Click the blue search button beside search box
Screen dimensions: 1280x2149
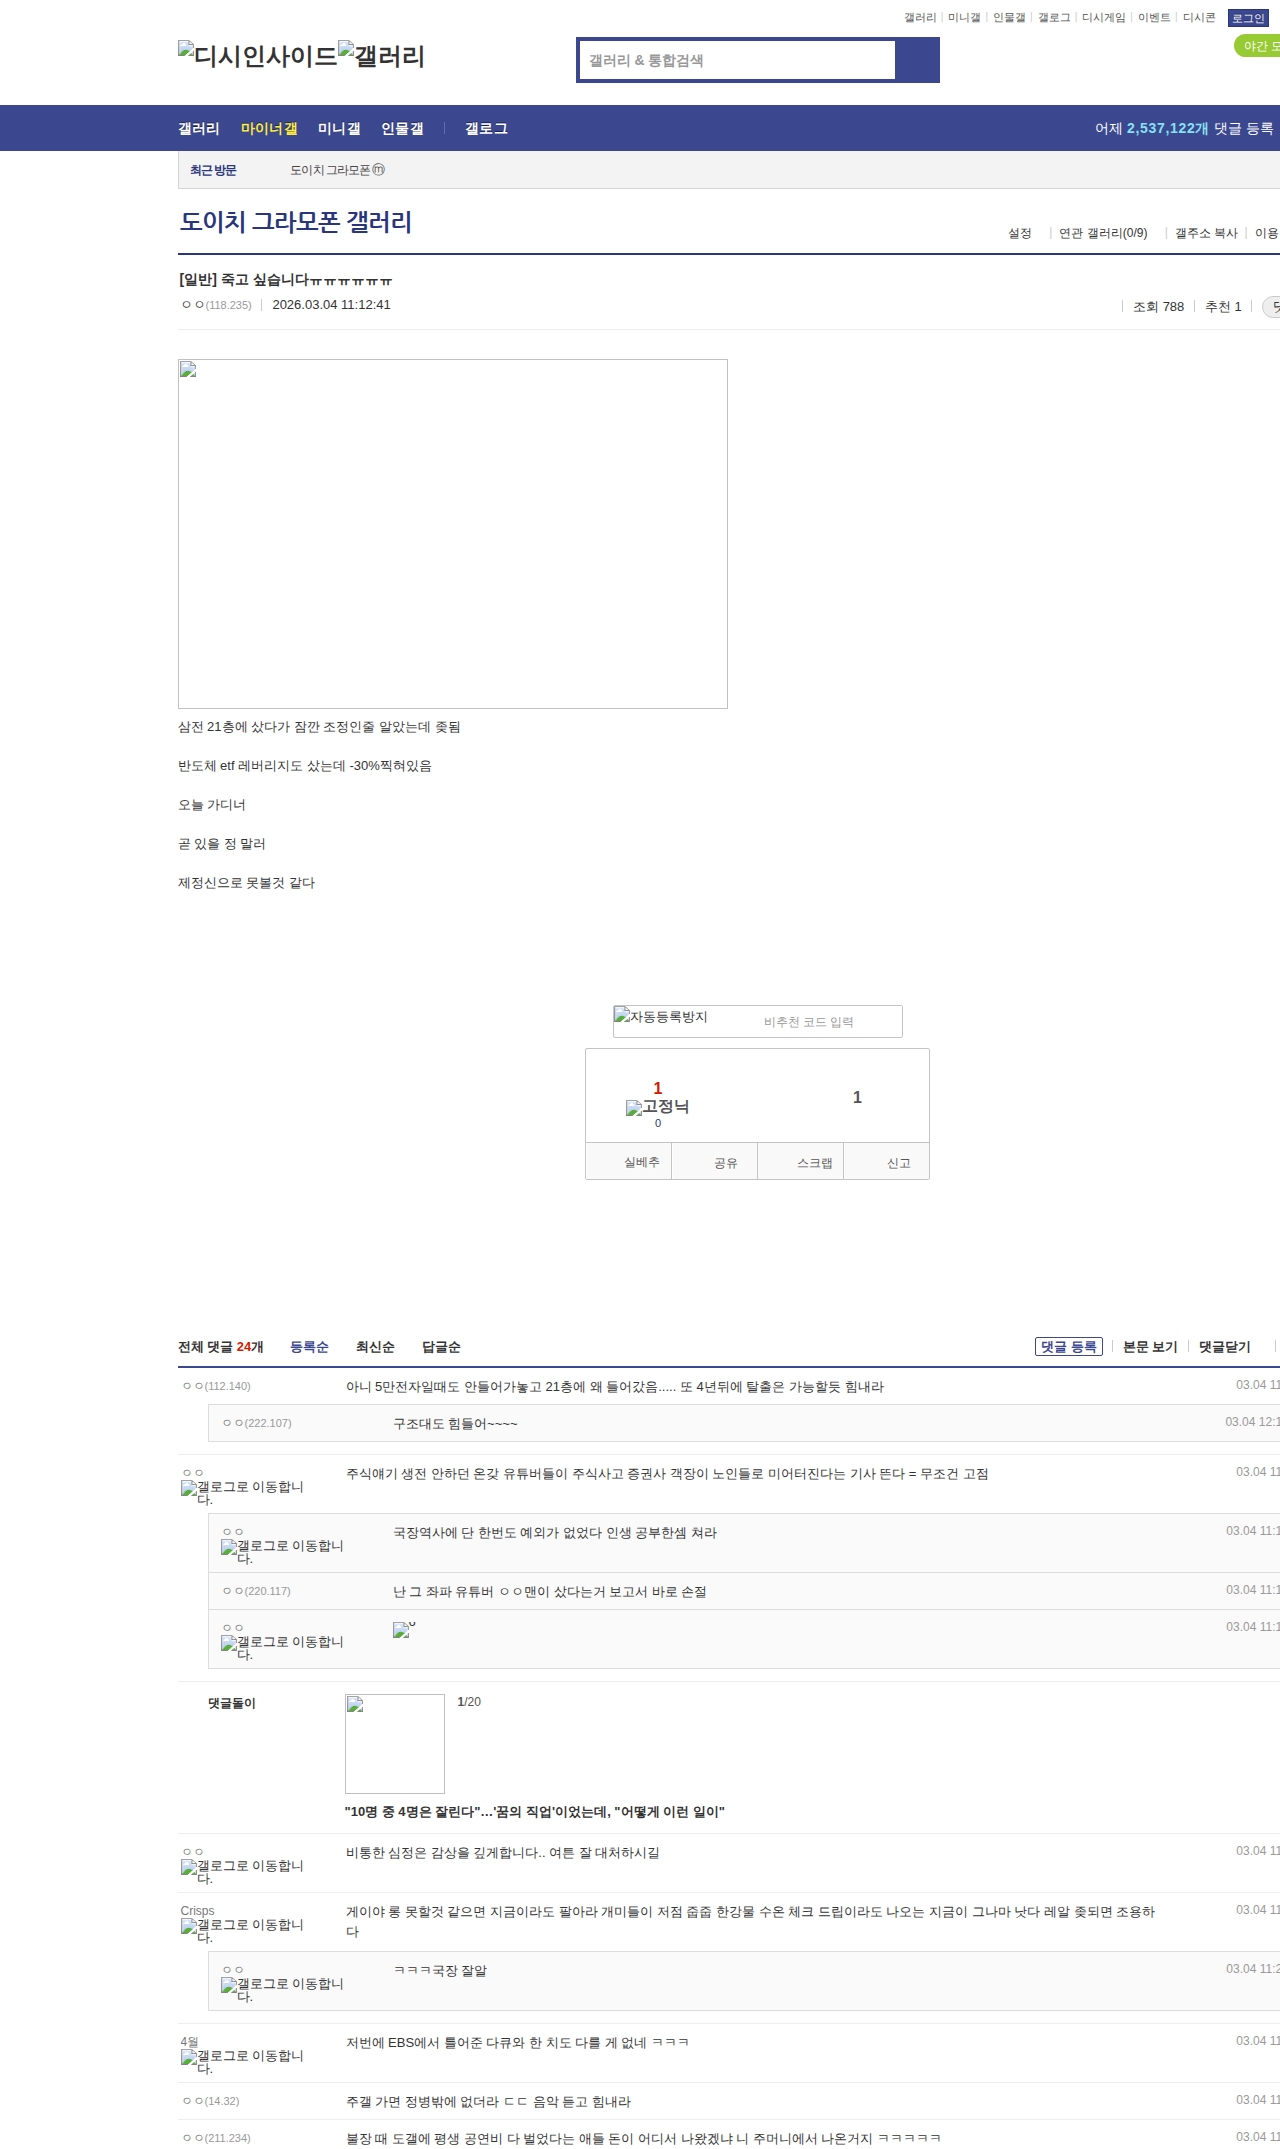tap(917, 60)
